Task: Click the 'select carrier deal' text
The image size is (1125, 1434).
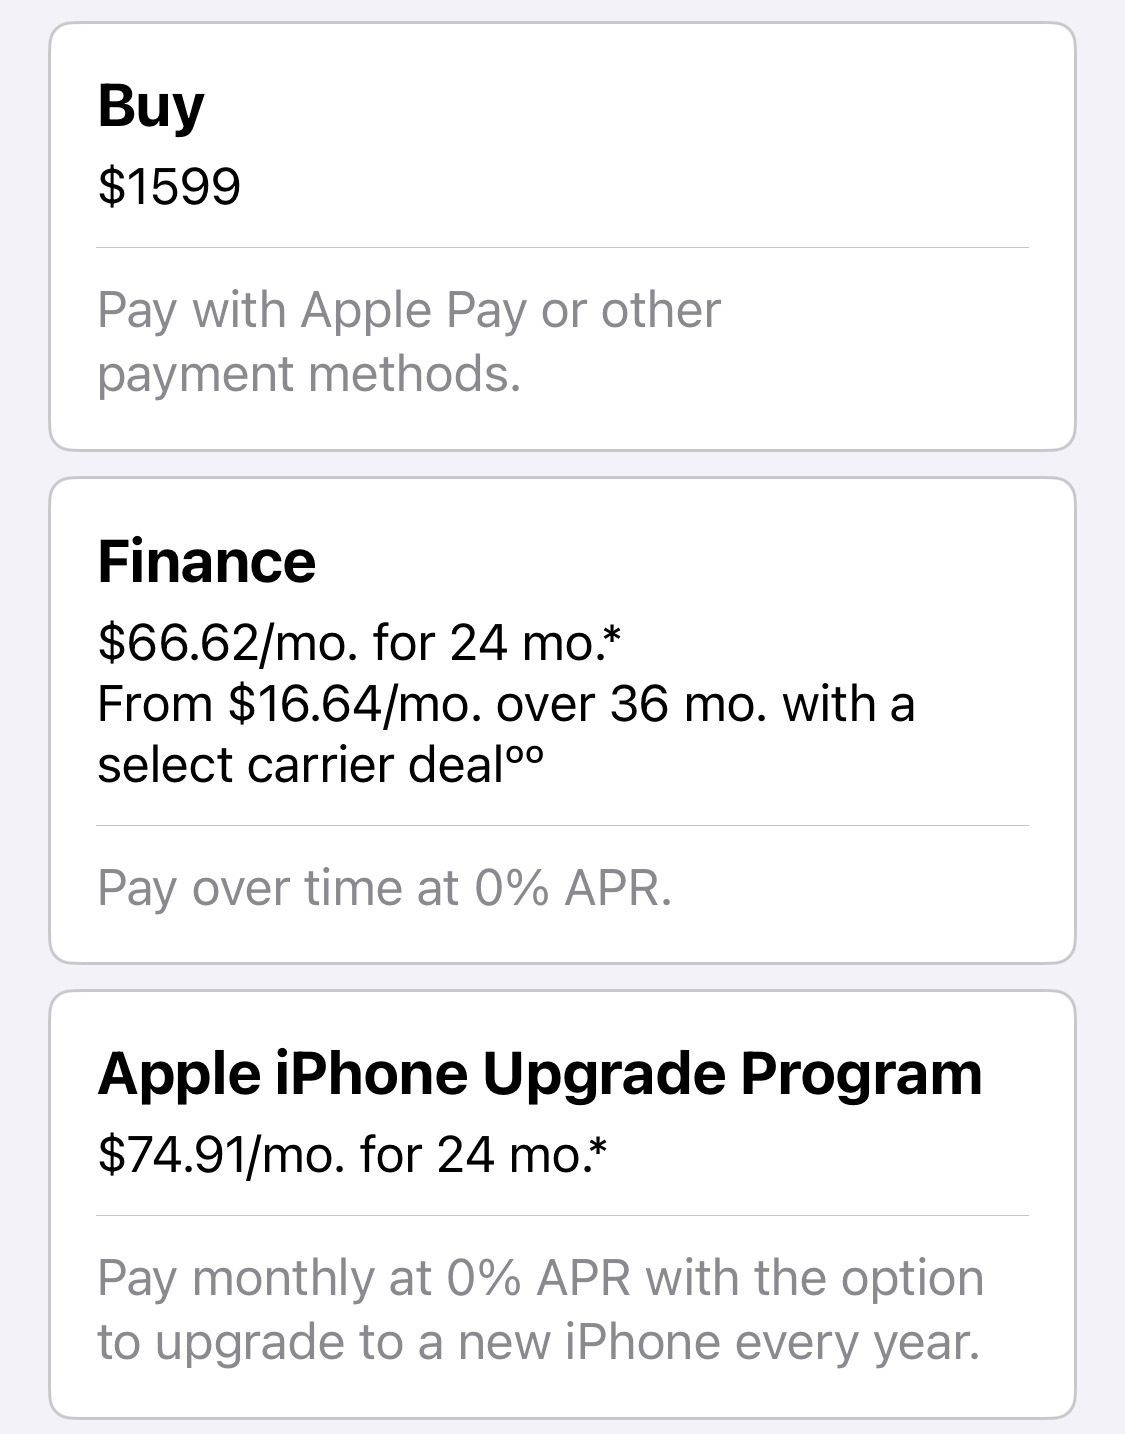Action: tap(298, 766)
